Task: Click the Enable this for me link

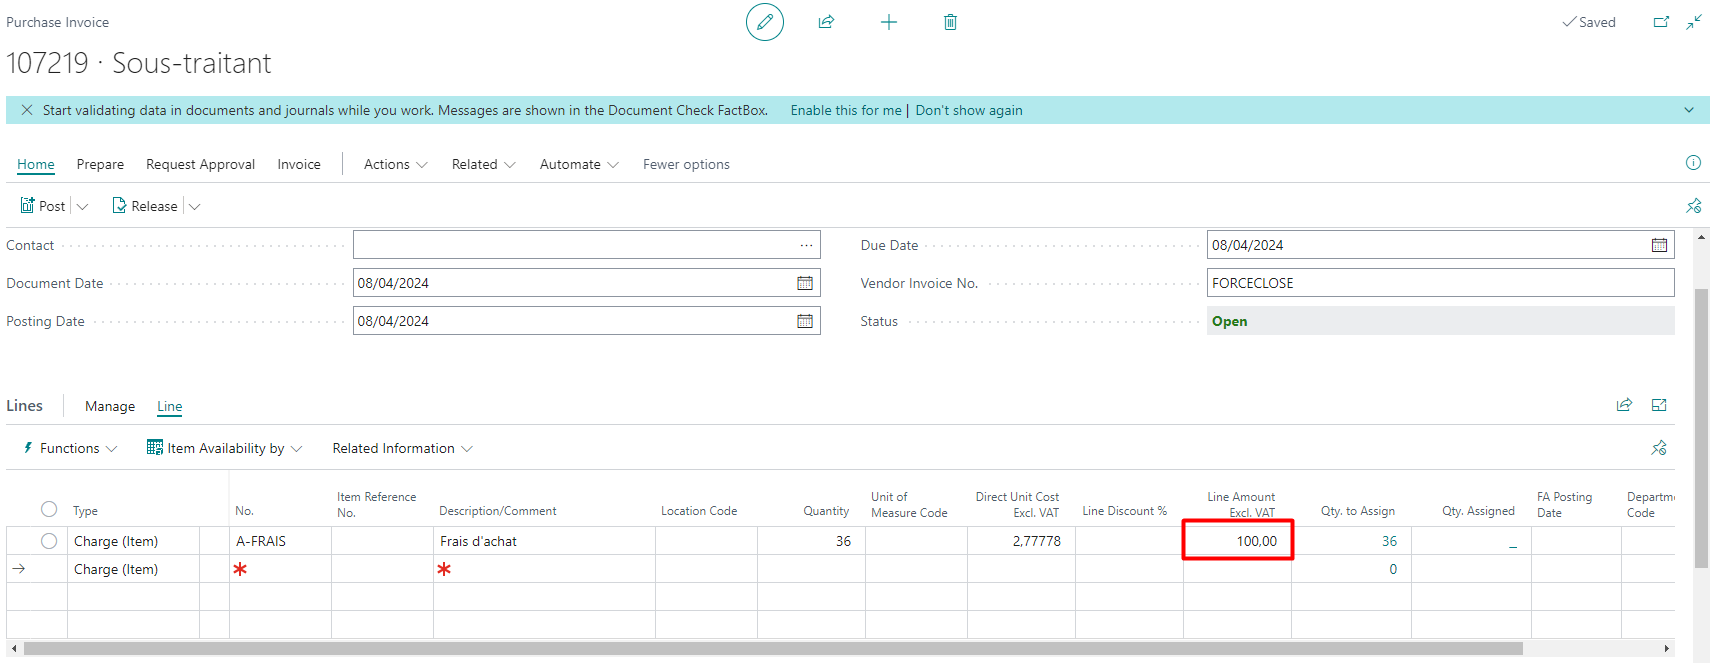Action: [845, 110]
